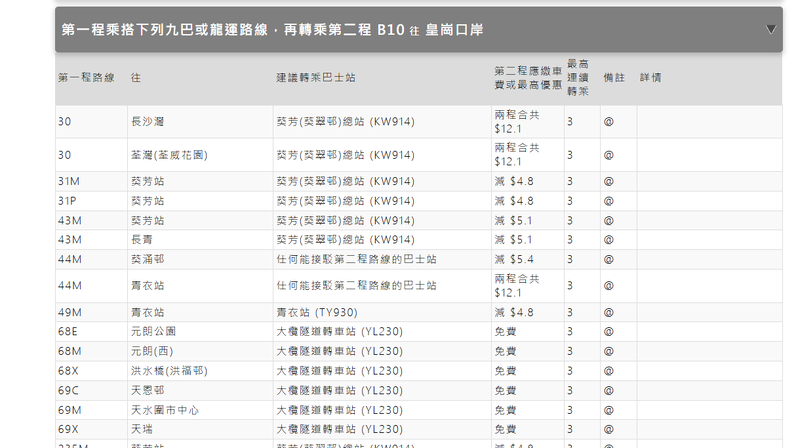Click destination 洪水橋(洪福邨) cell

tap(169, 371)
